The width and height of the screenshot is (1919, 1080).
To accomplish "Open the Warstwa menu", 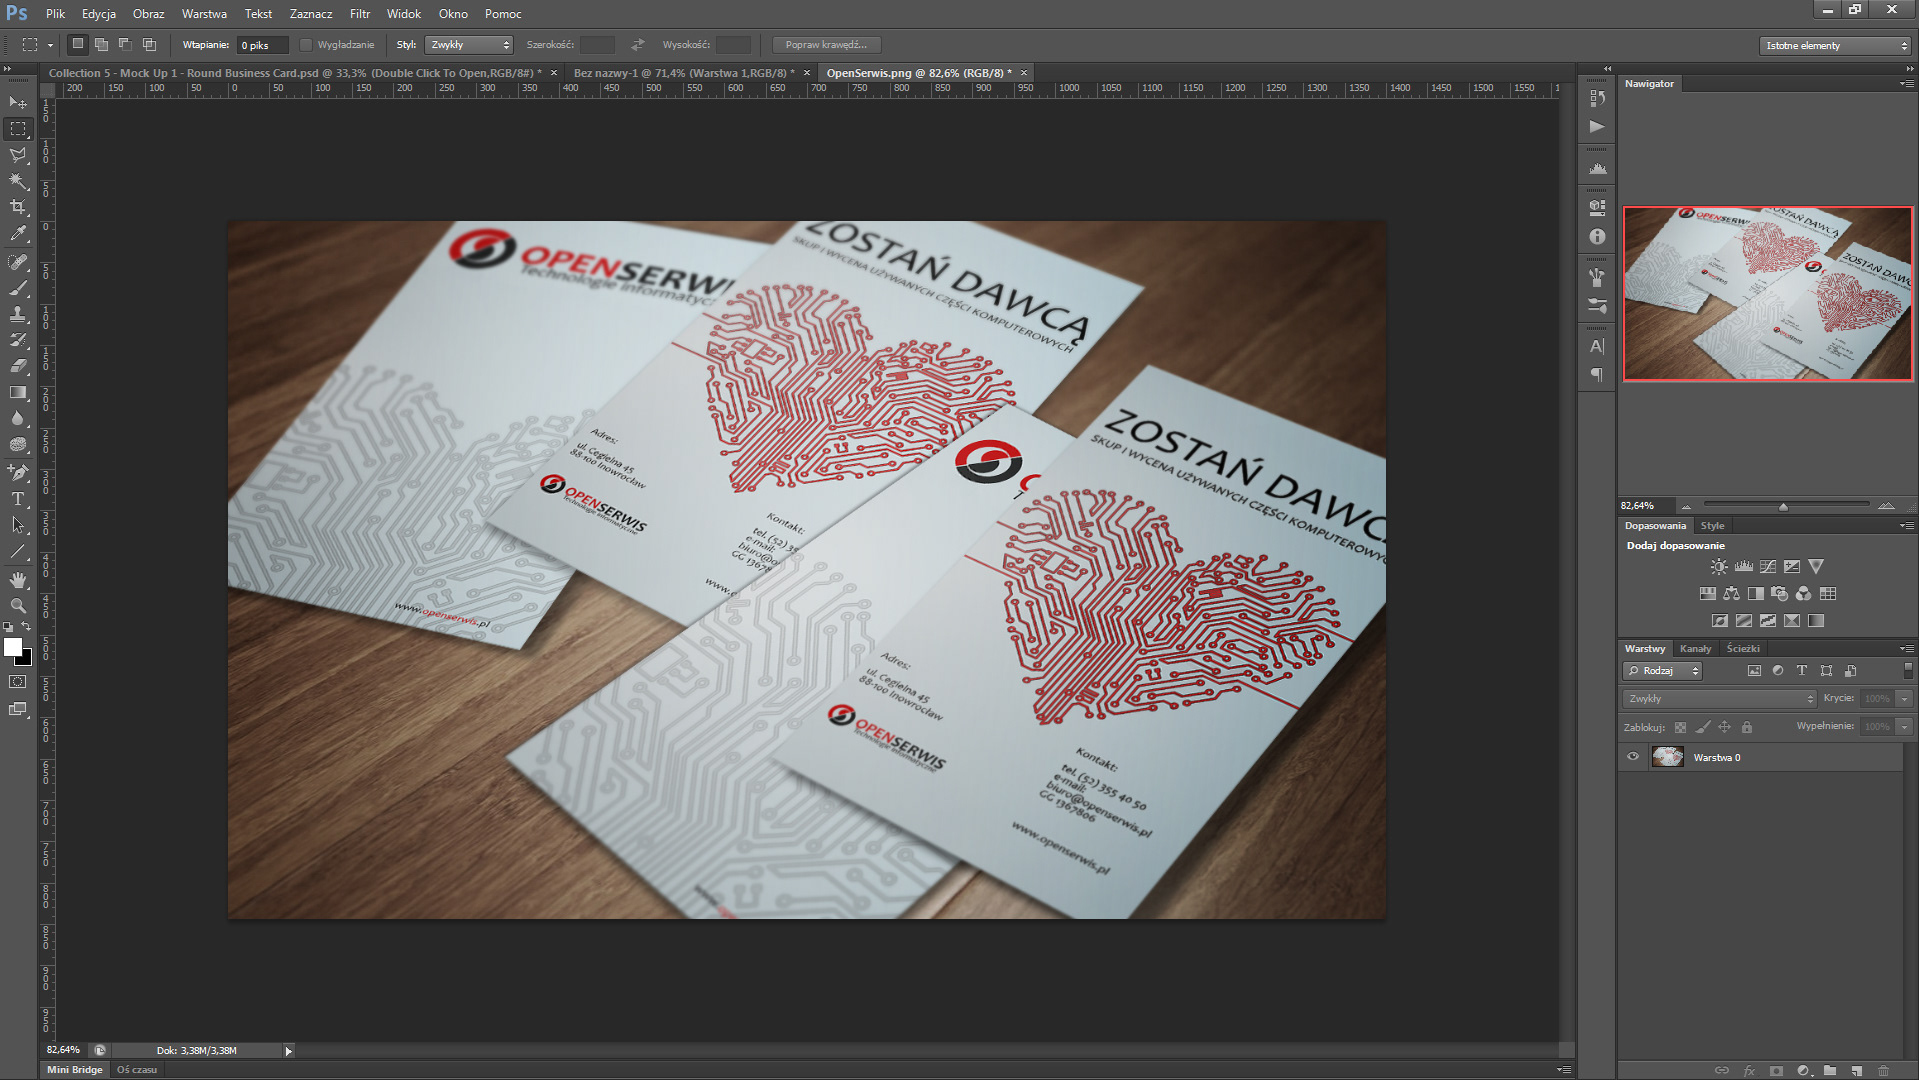I will [204, 14].
